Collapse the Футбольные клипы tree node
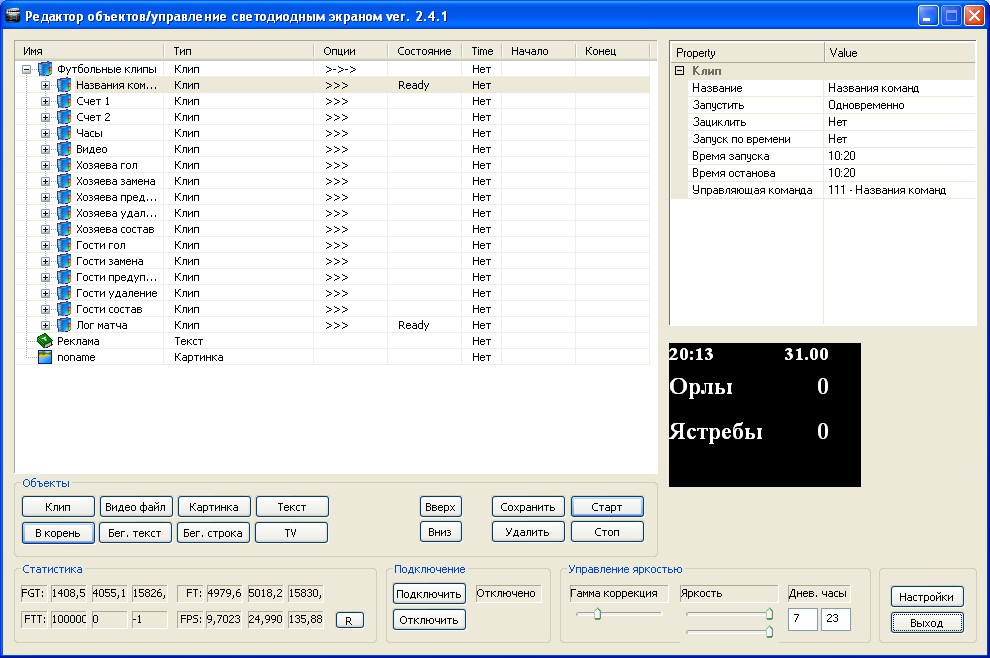The image size is (990, 658). 27,69
